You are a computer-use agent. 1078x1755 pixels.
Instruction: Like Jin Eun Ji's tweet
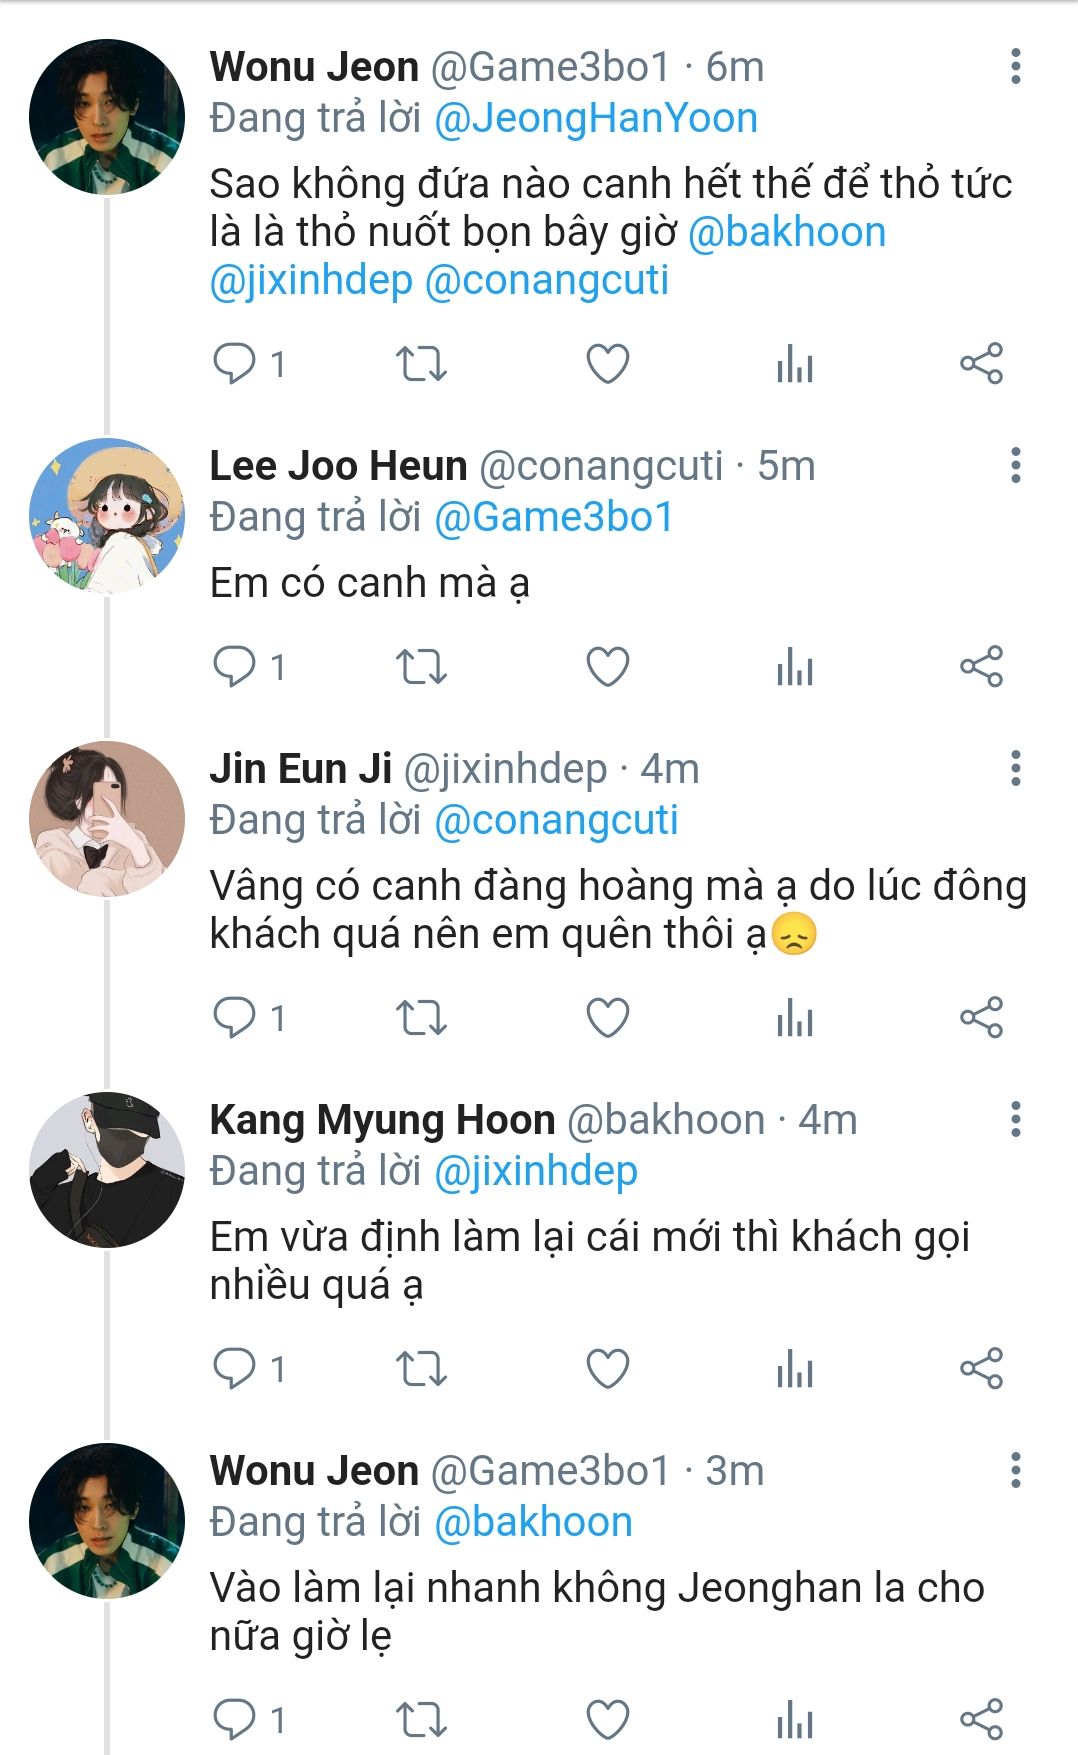click(x=607, y=1018)
